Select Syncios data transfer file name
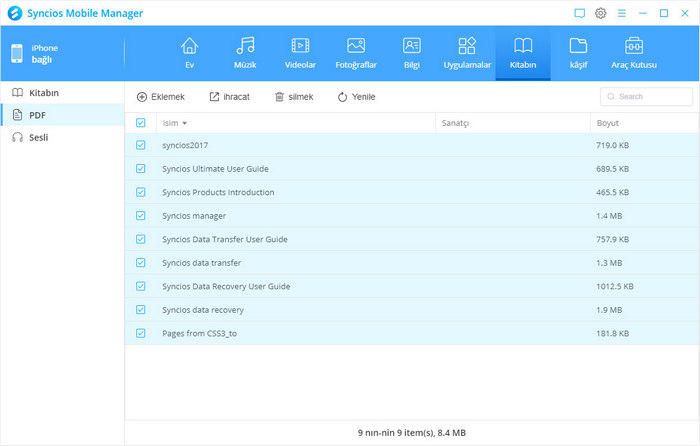Viewport: 700px width, 446px height. [x=201, y=263]
